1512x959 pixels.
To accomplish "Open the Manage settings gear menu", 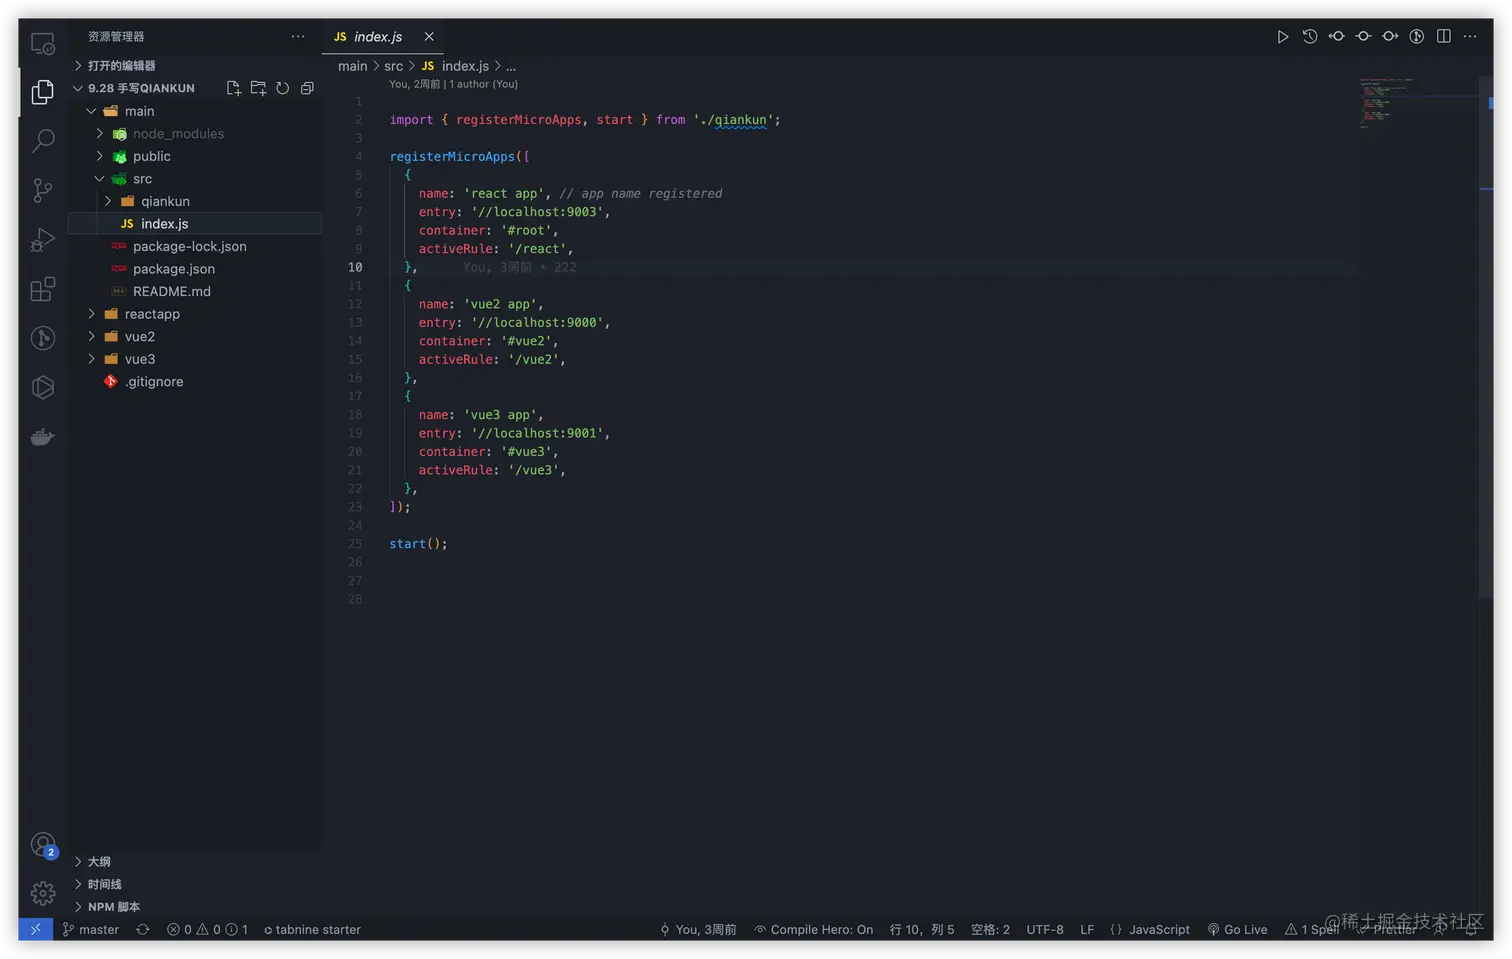I will click(43, 893).
